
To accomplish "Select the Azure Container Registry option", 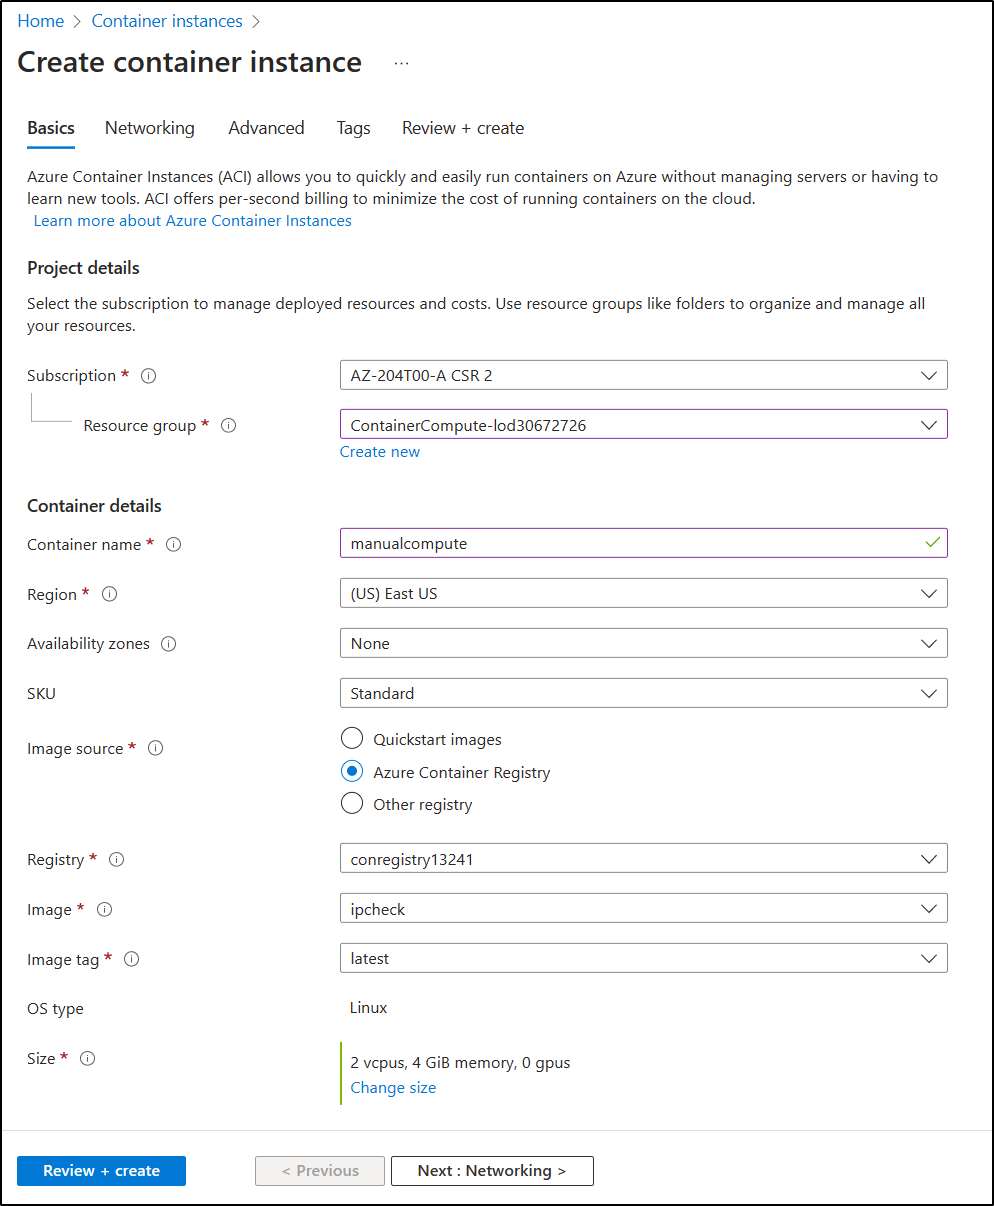I will click(x=352, y=771).
